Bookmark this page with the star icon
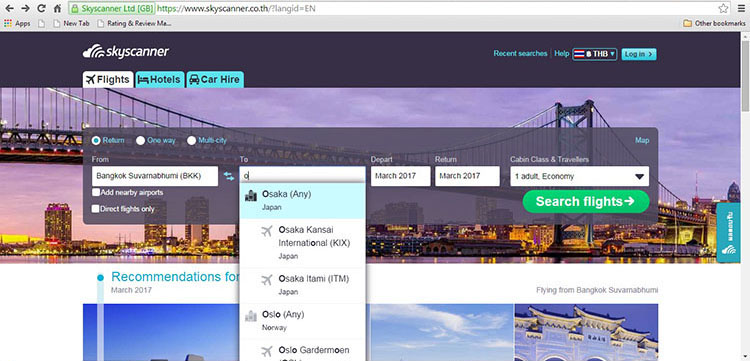The width and height of the screenshot is (750, 361). pyautogui.click(x=723, y=8)
